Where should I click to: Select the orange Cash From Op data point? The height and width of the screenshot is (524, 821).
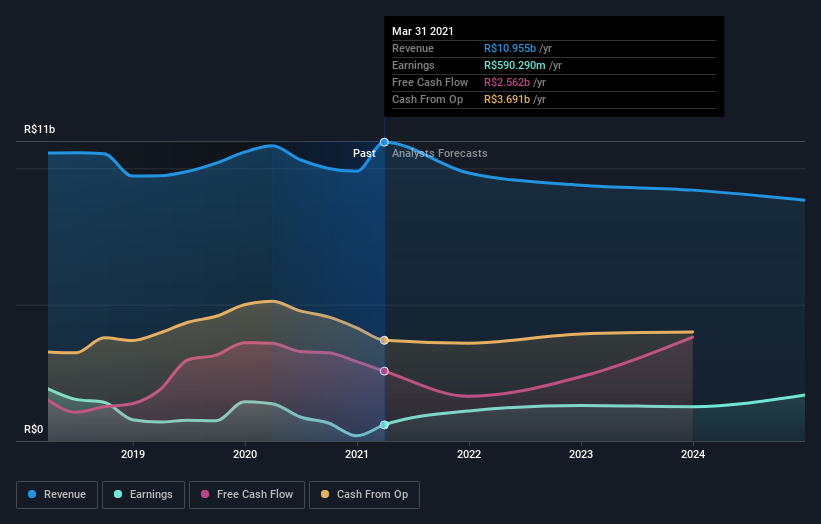[384, 340]
